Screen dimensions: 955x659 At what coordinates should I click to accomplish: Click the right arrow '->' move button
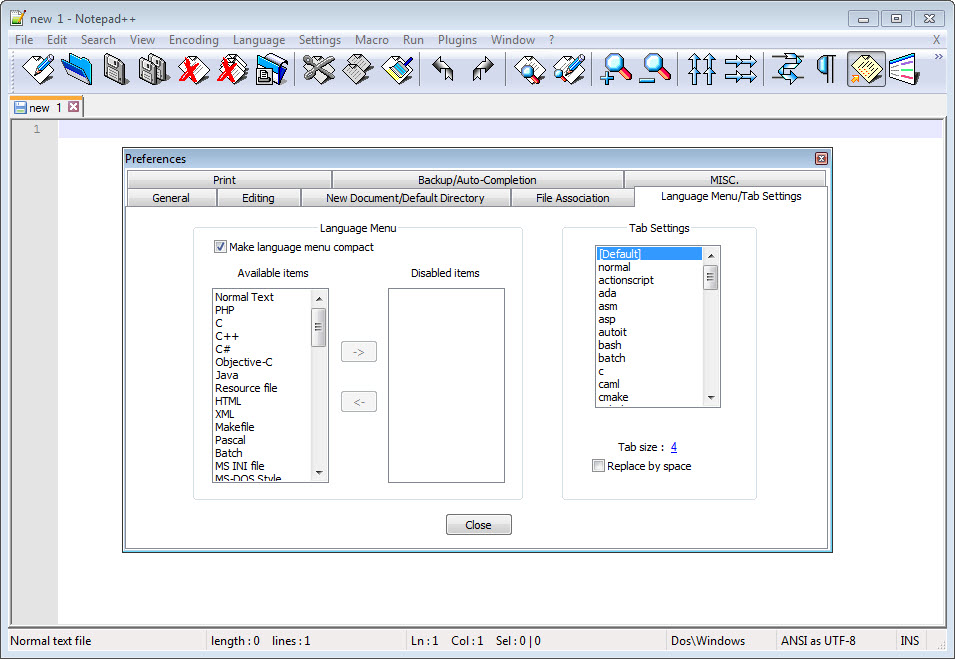[359, 352]
